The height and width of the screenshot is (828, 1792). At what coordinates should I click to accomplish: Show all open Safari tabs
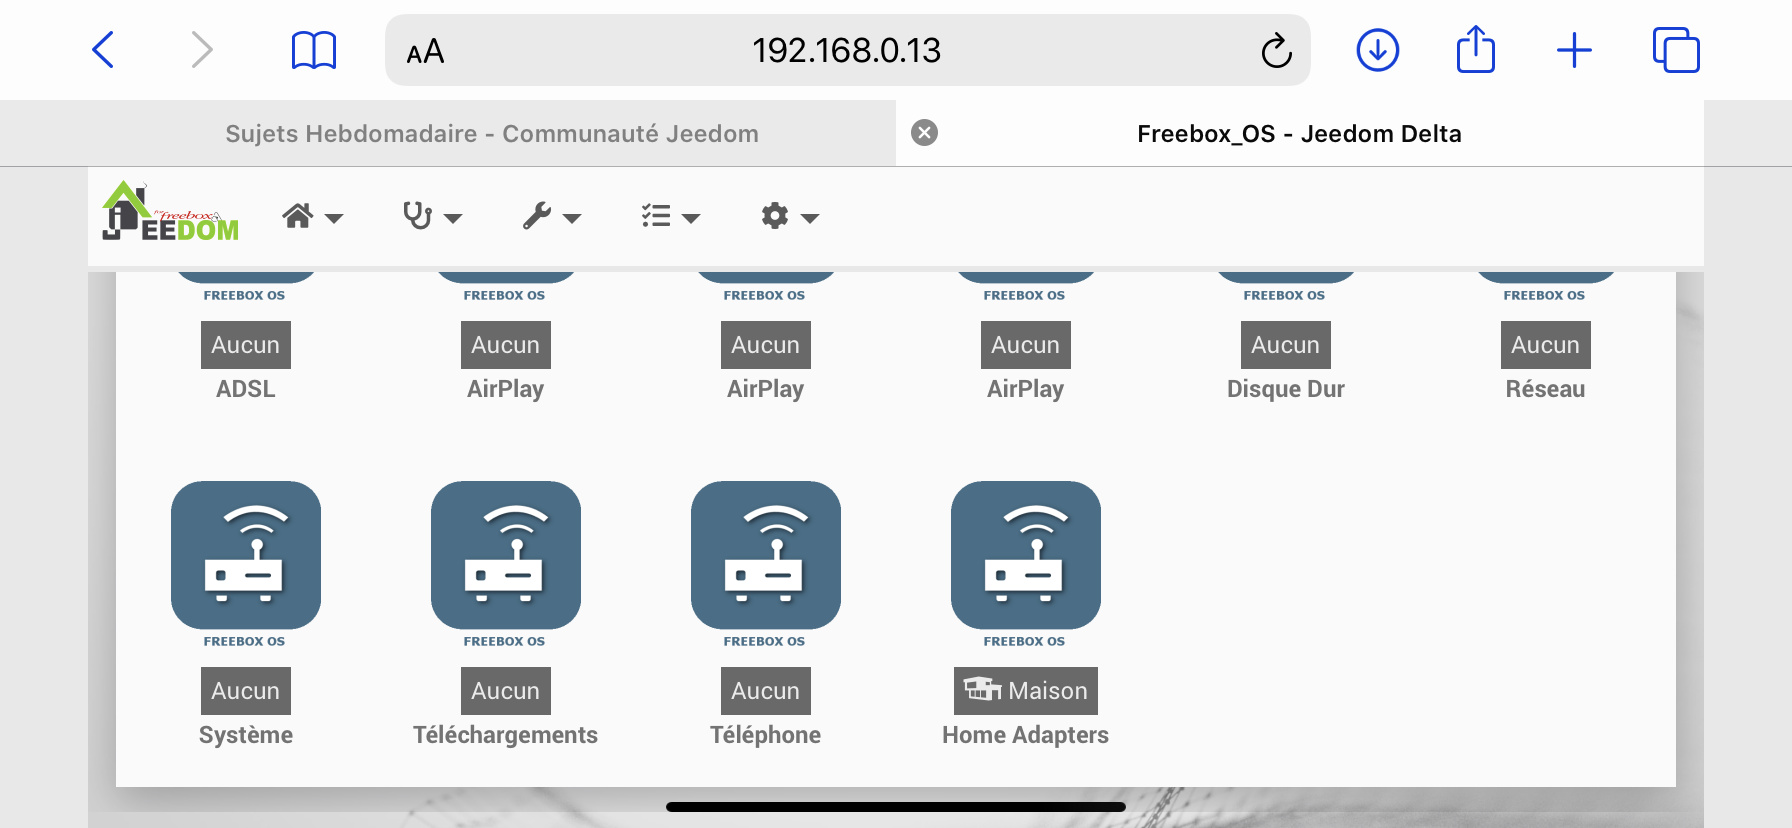tap(1676, 50)
